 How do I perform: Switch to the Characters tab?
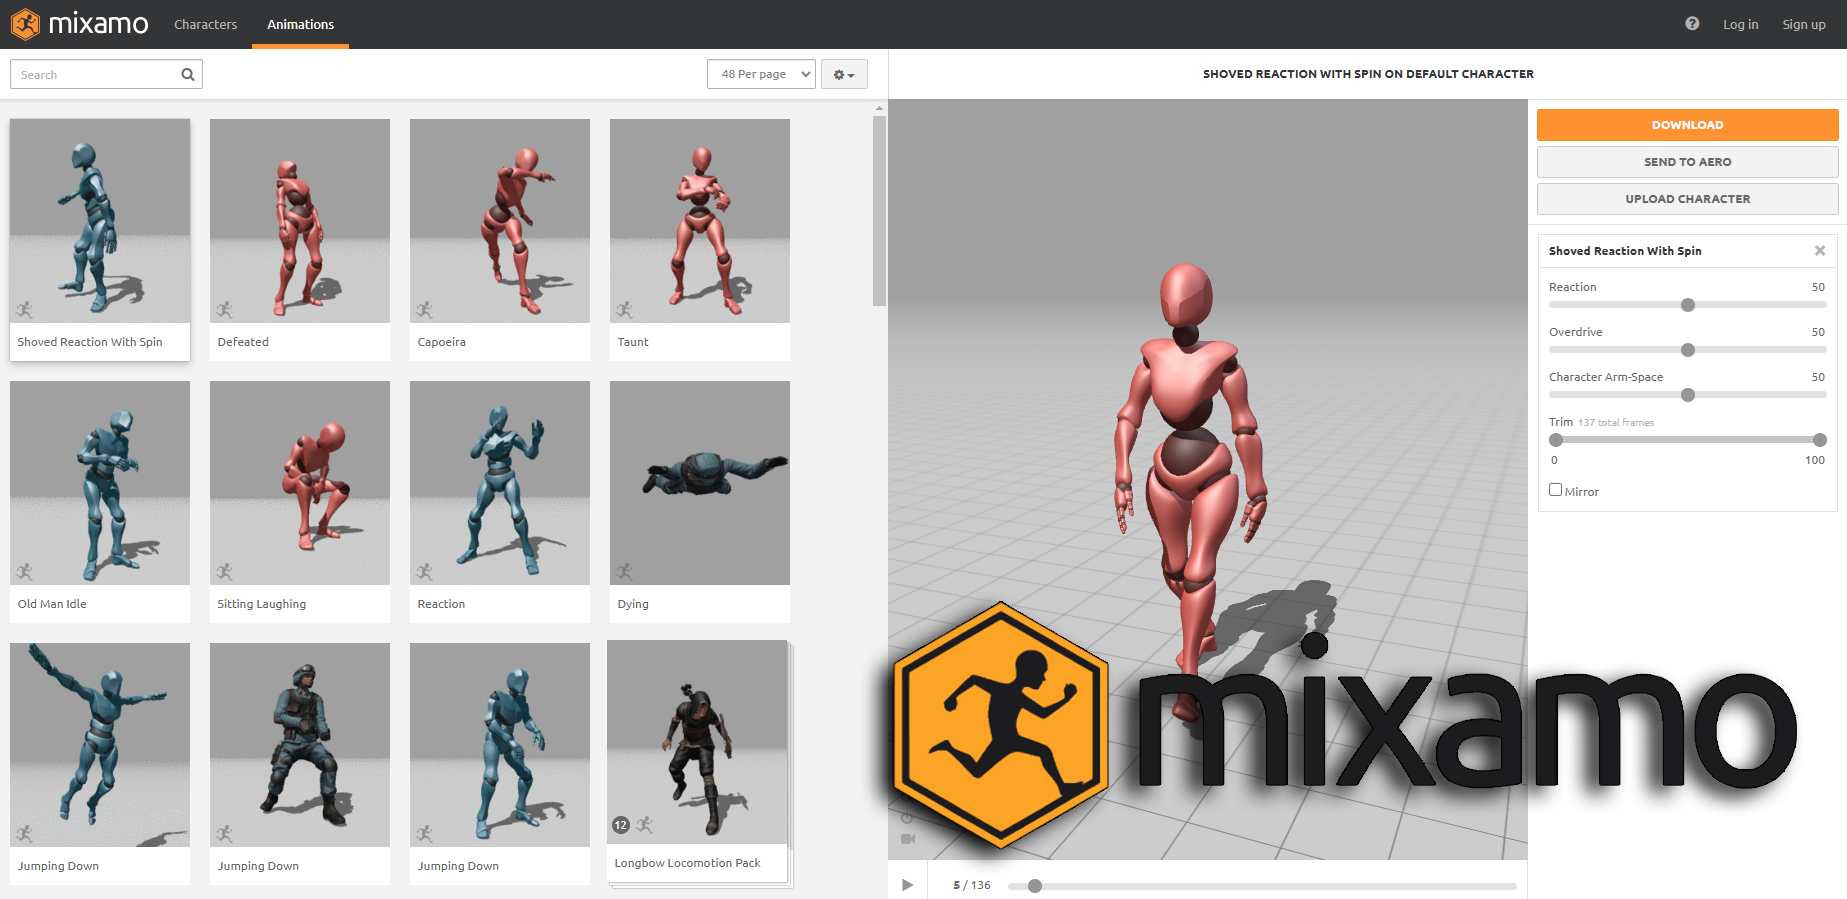pos(205,24)
